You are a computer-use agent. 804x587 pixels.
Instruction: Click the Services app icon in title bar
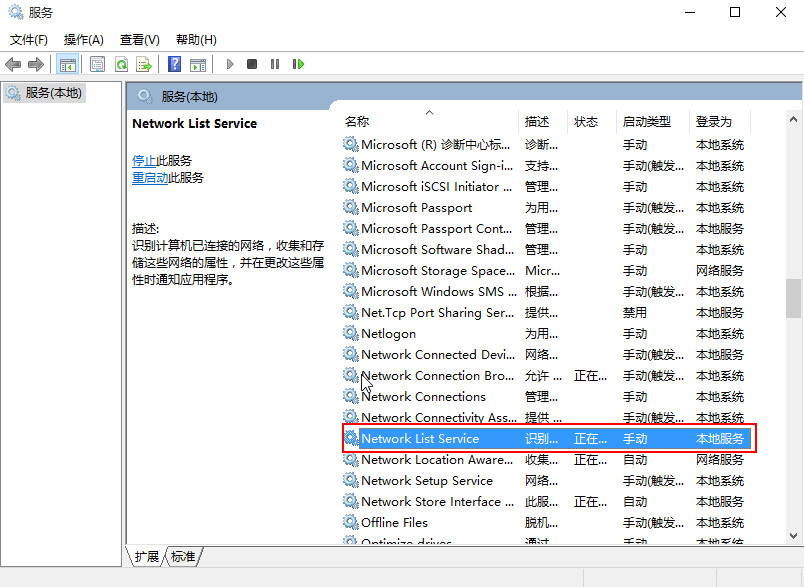click(x=15, y=12)
